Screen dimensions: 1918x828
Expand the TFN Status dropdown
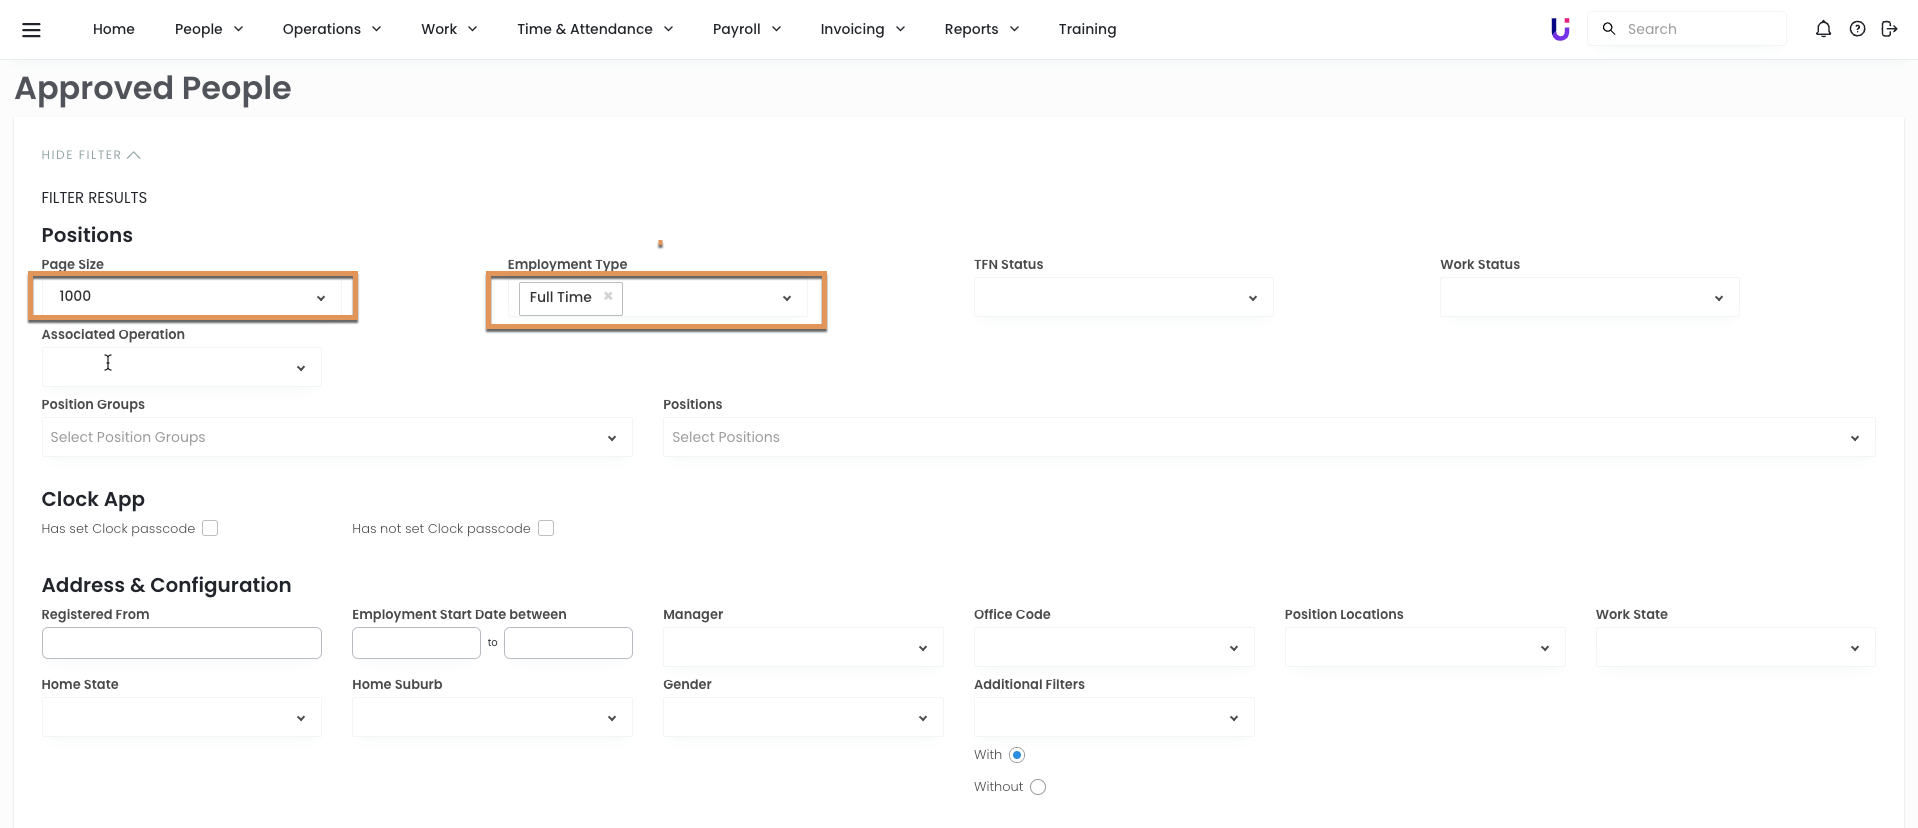point(1123,298)
